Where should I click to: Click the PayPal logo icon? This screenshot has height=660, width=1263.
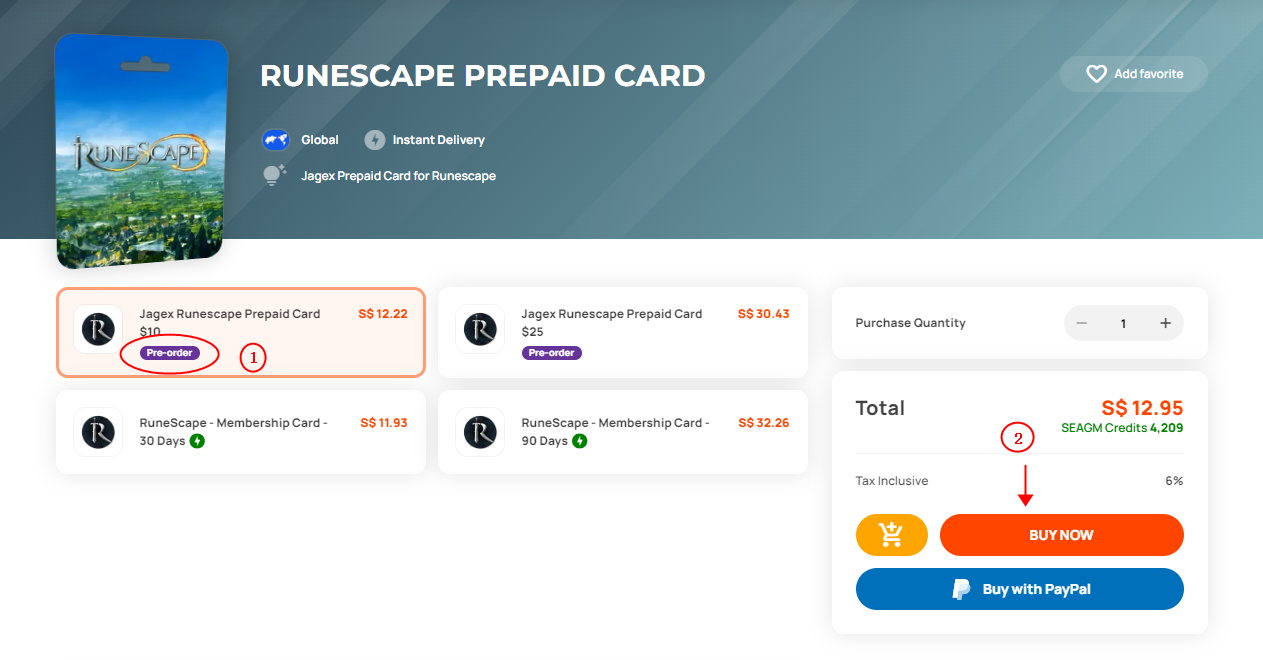tap(961, 589)
